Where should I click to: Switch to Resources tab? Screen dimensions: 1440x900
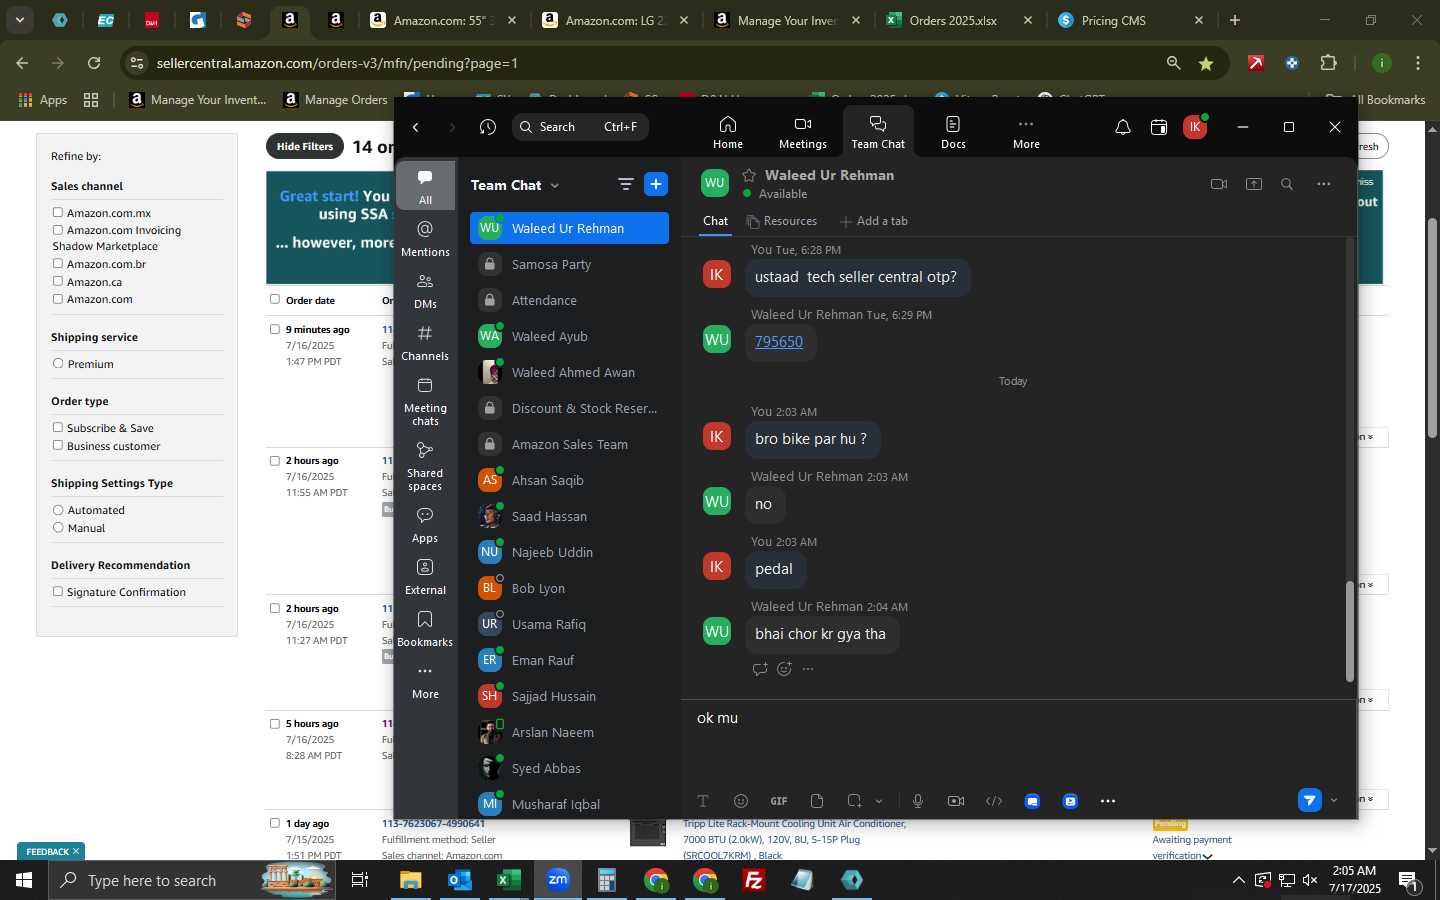(x=781, y=221)
